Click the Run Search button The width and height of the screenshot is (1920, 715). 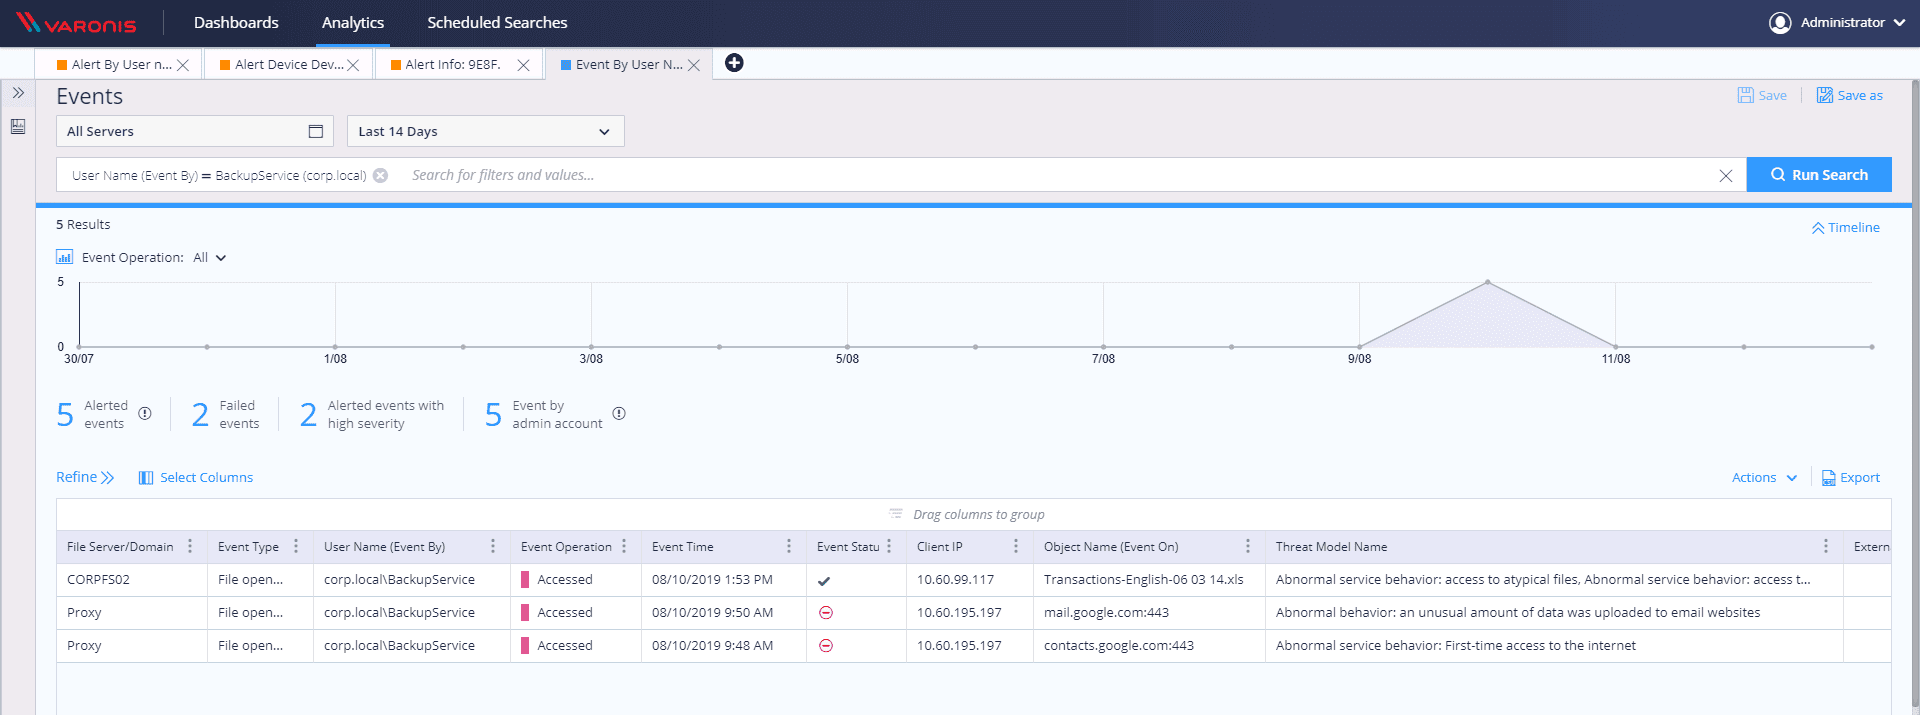point(1818,174)
